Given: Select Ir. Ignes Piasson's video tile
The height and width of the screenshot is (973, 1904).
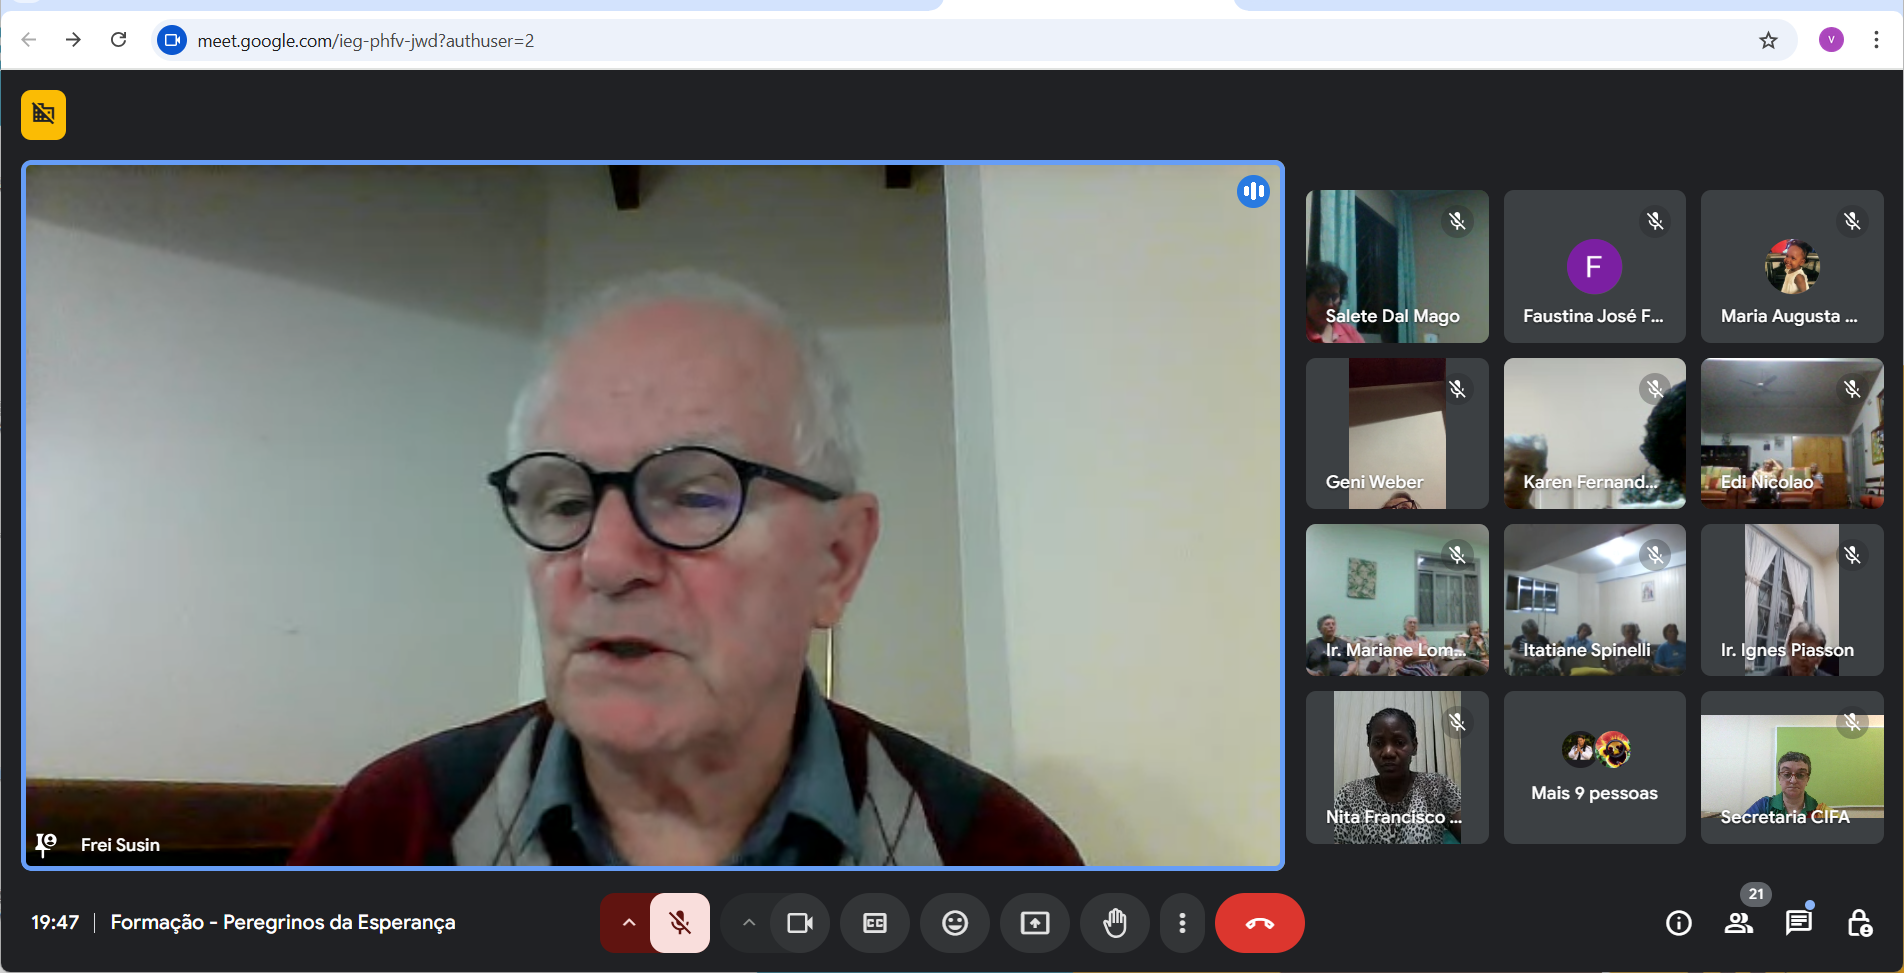Looking at the screenshot, I should tap(1792, 600).
